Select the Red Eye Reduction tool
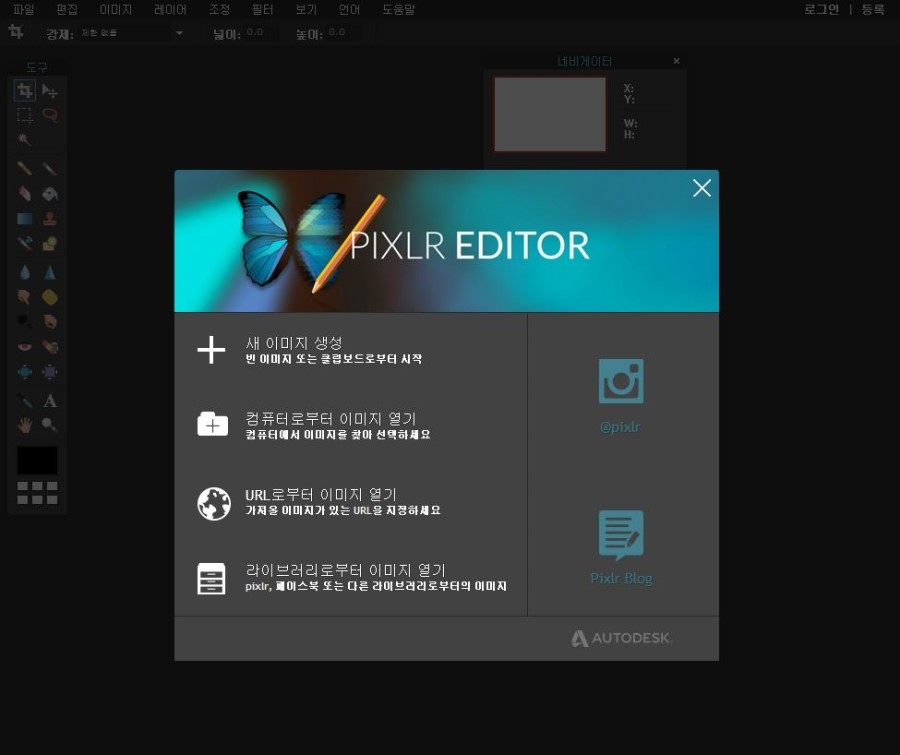900x755 pixels. [x=24, y=346]
